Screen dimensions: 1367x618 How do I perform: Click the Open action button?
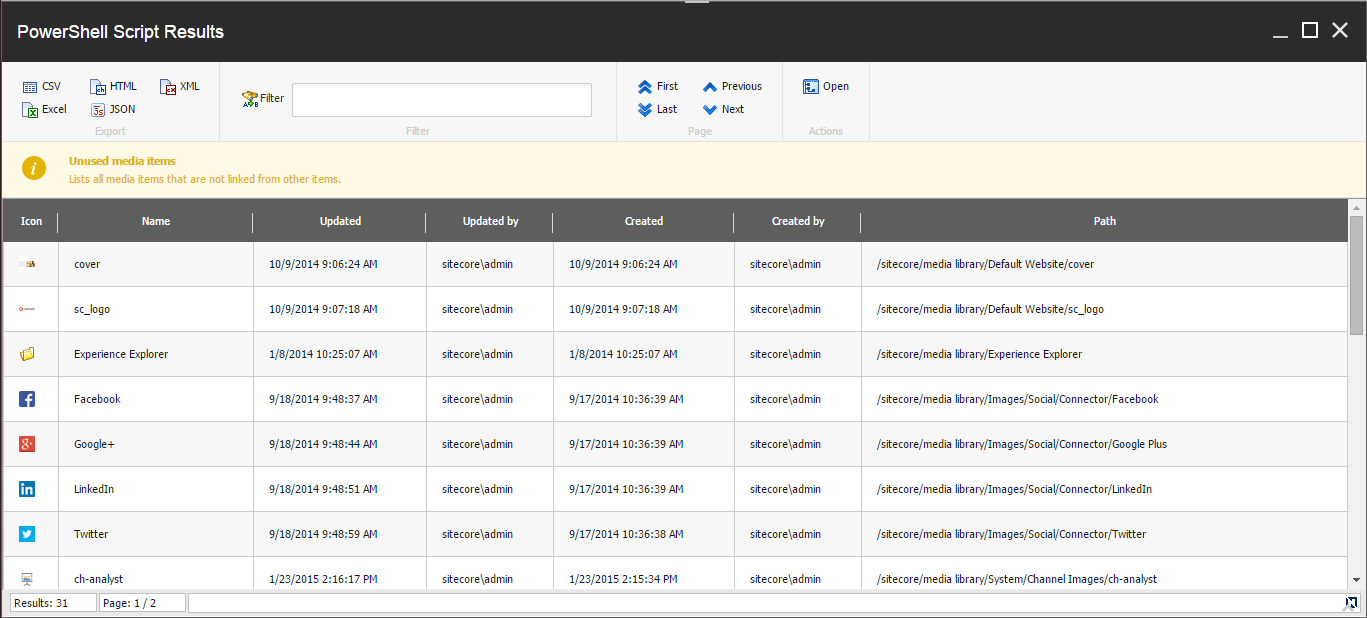[x=826, y=87]
